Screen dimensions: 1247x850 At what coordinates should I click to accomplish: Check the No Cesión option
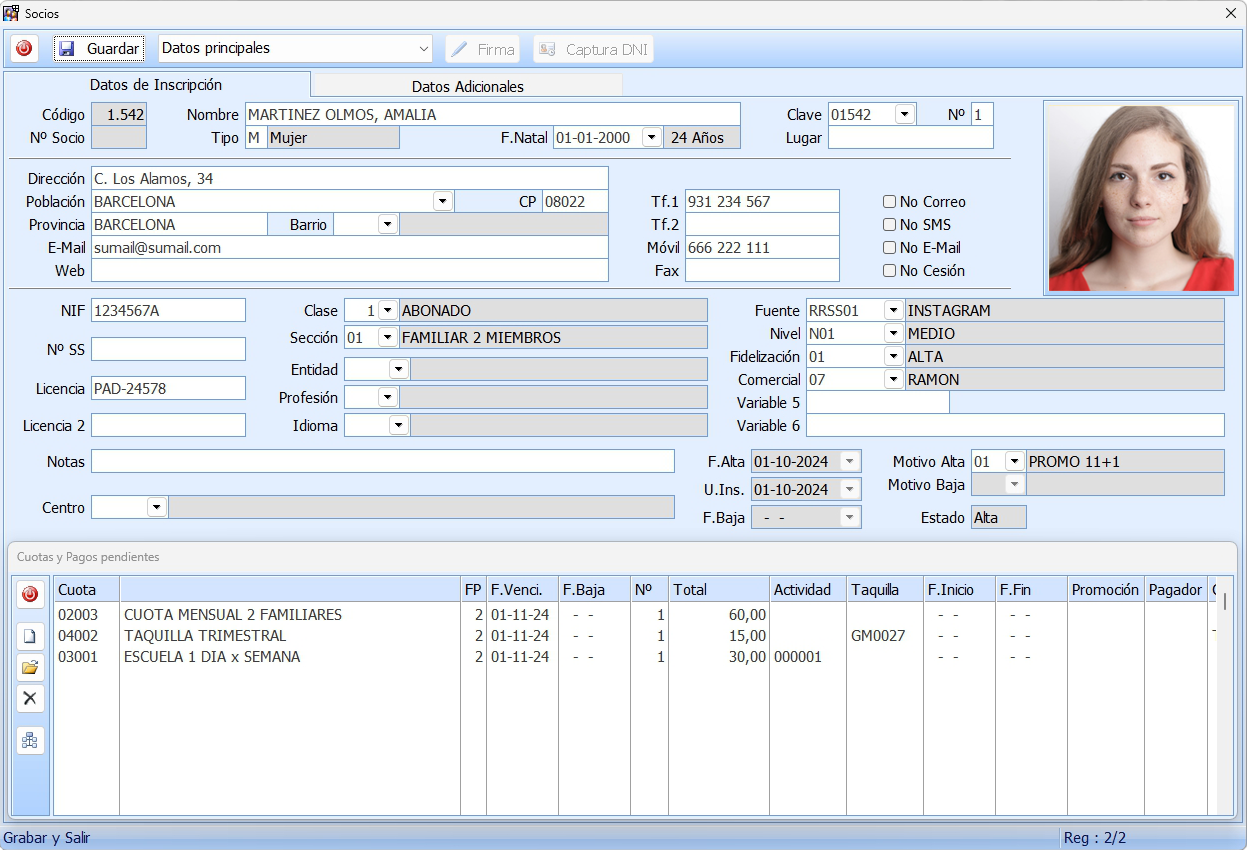click(x=889, y=271)
